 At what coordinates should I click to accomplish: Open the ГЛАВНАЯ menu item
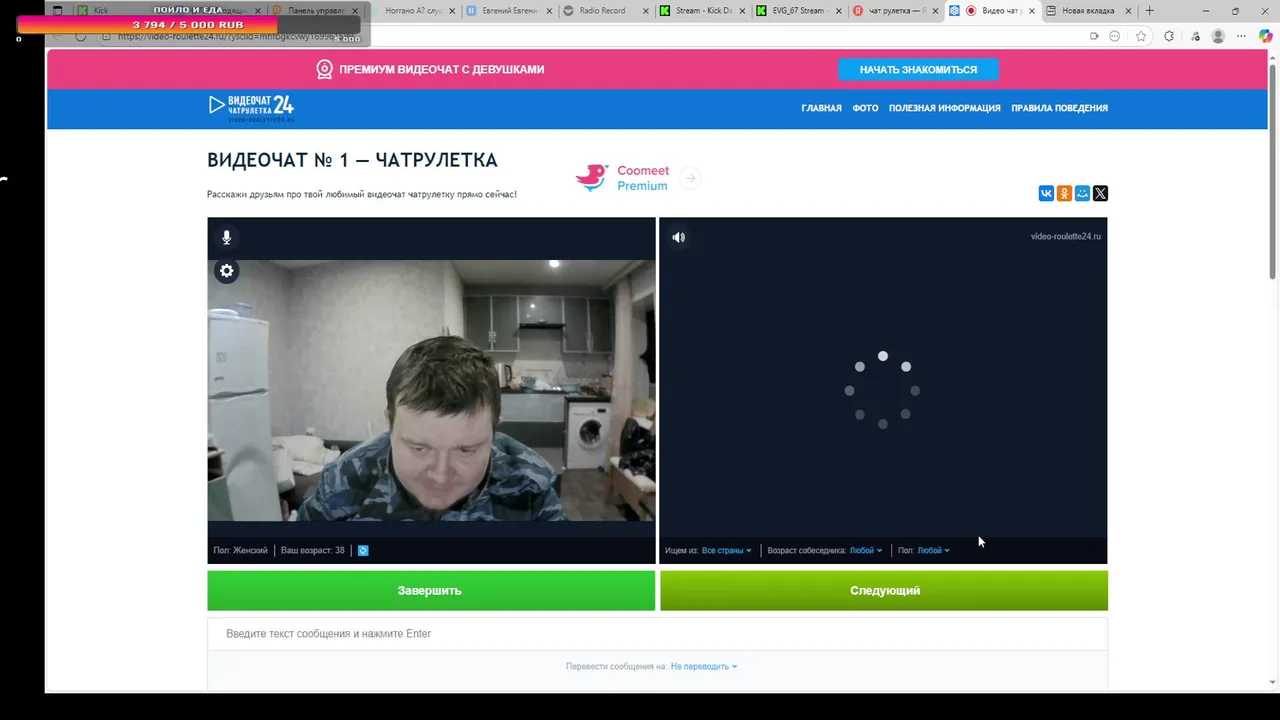(821, 108)
